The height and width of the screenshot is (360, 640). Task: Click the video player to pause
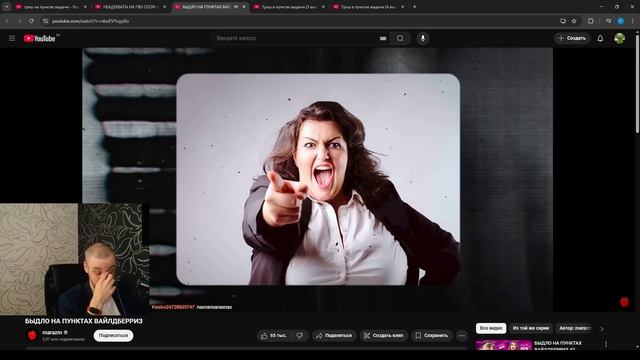318,180
